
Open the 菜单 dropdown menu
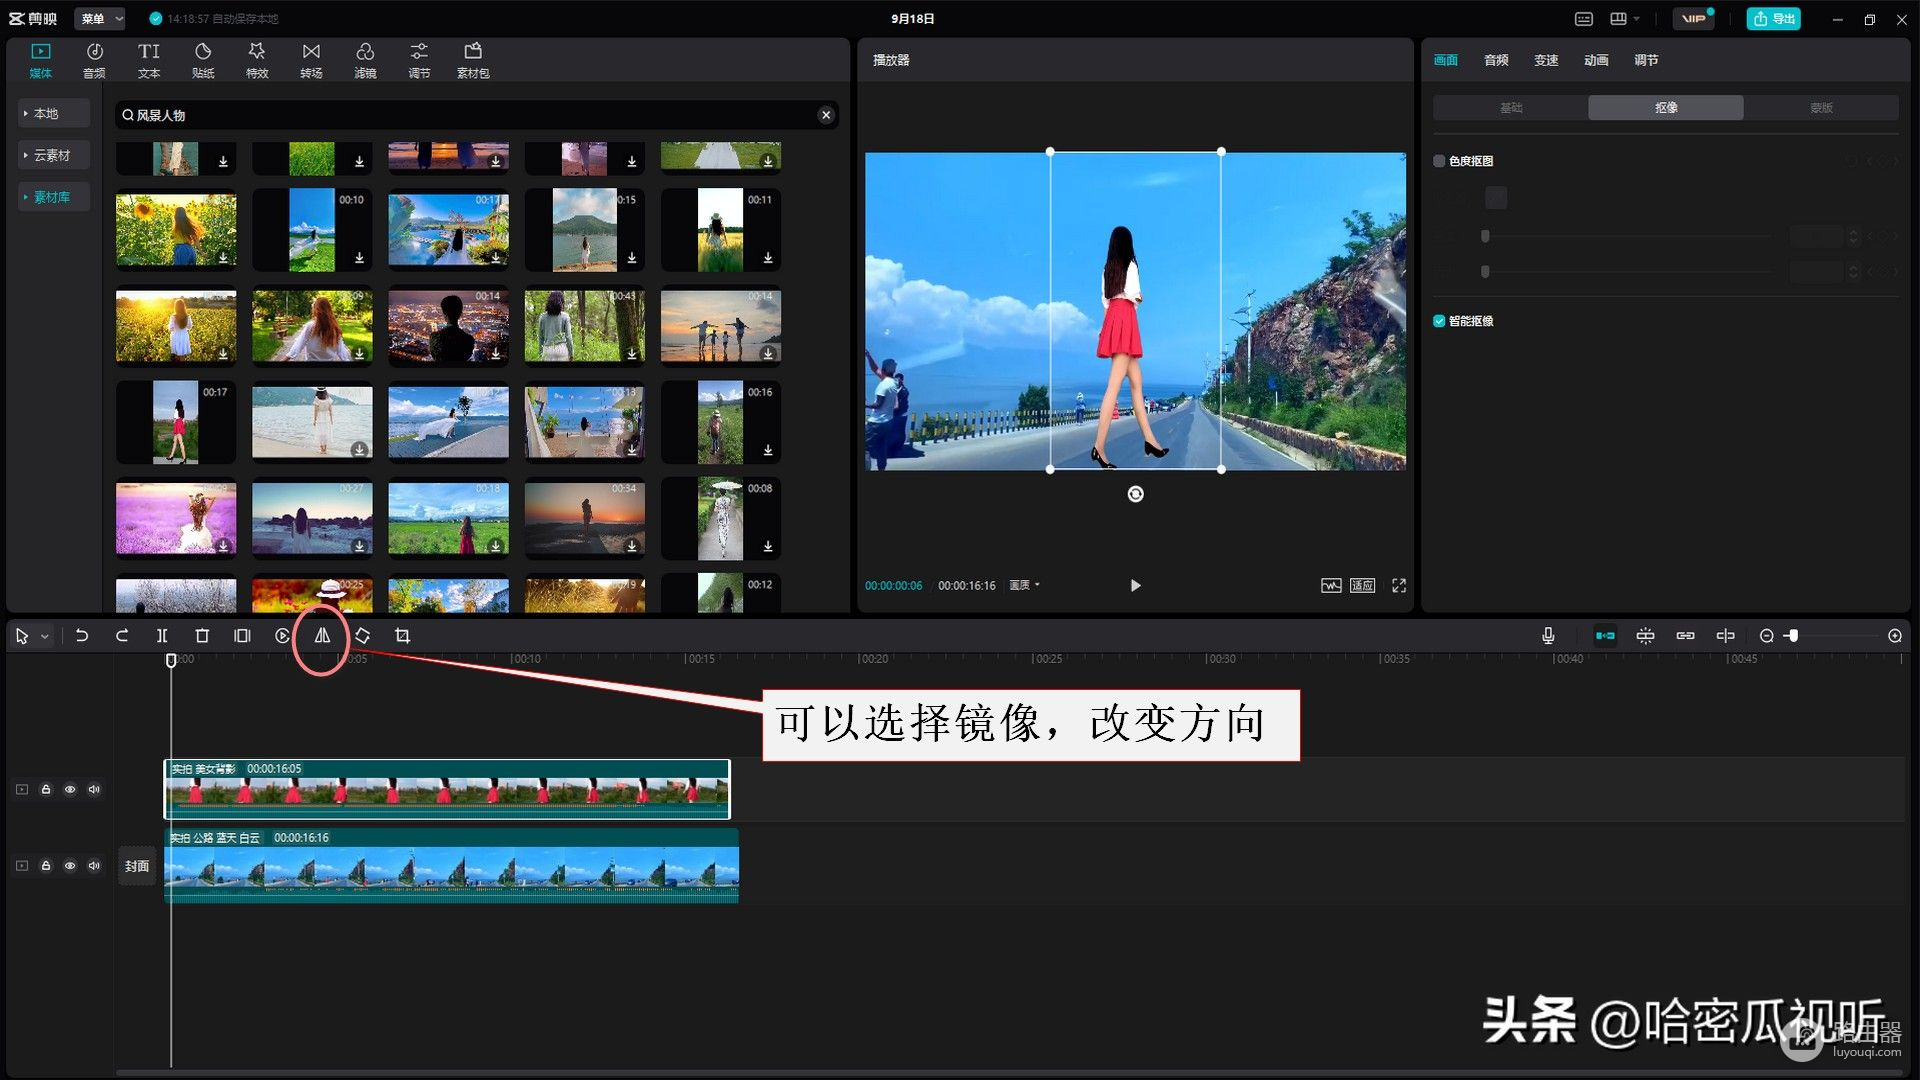[101, 18]
